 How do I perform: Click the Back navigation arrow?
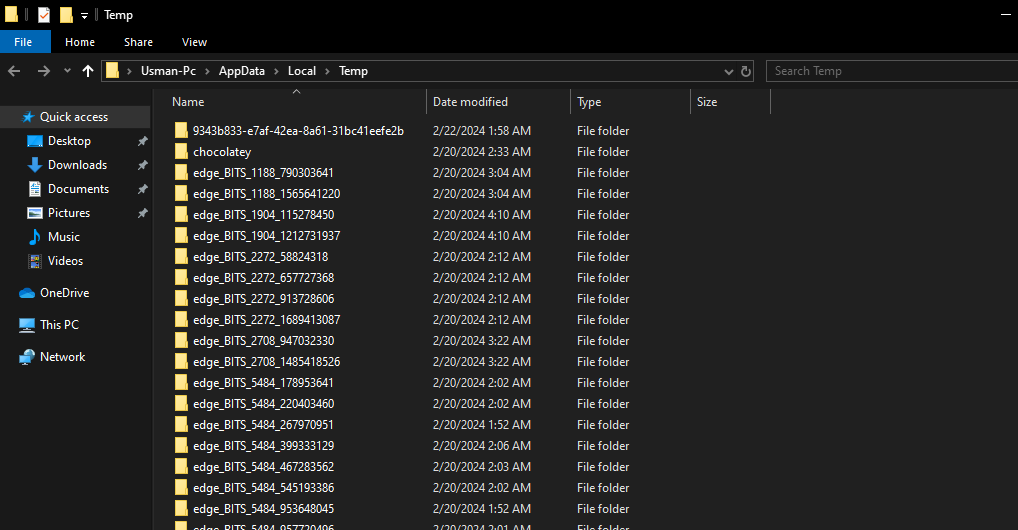tap(14, 71)
